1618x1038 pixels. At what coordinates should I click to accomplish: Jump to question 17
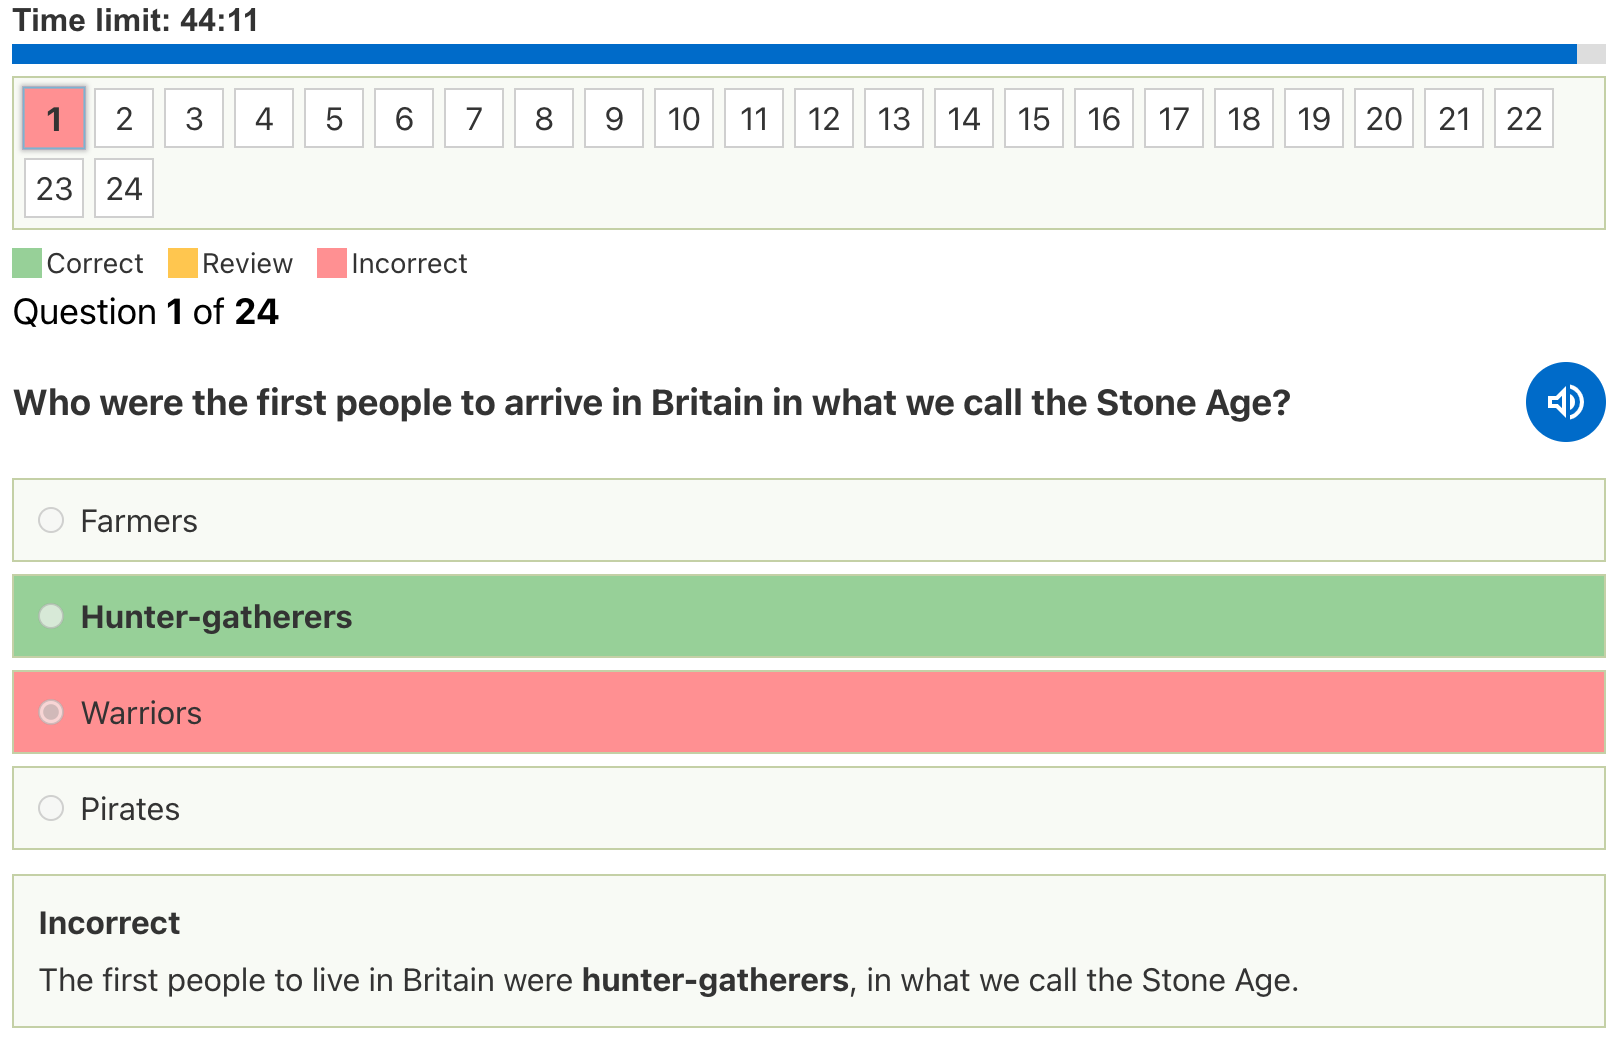tap(1174, 119)
